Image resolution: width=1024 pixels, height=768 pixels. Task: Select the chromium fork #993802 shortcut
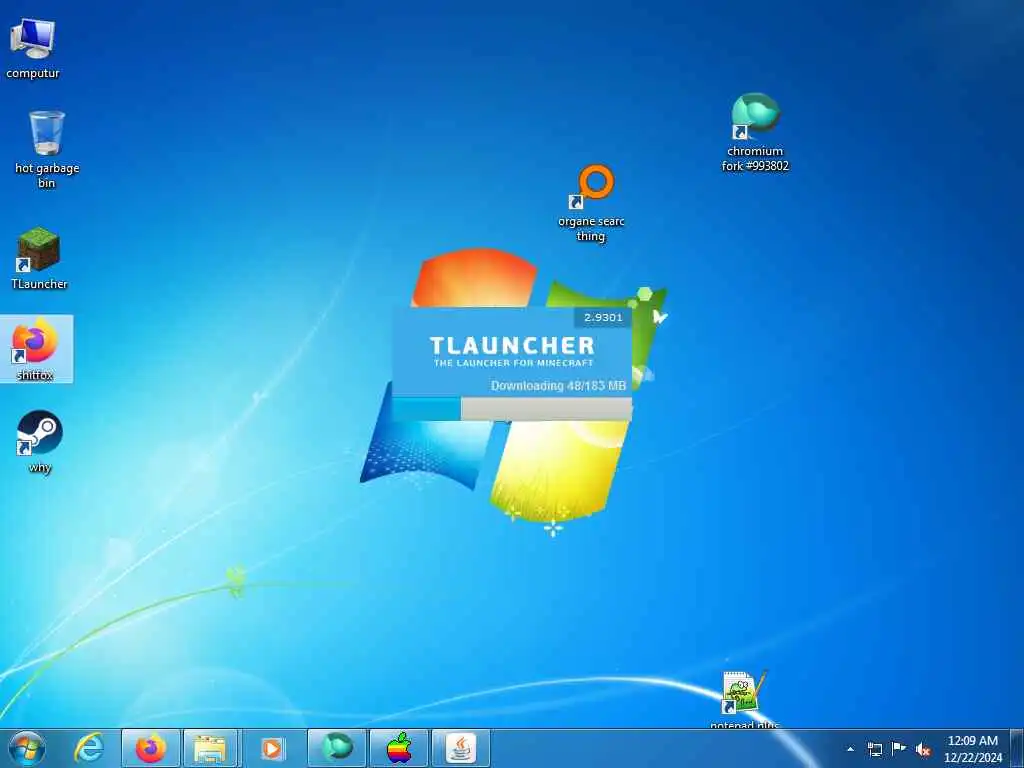tap(755, 133)
